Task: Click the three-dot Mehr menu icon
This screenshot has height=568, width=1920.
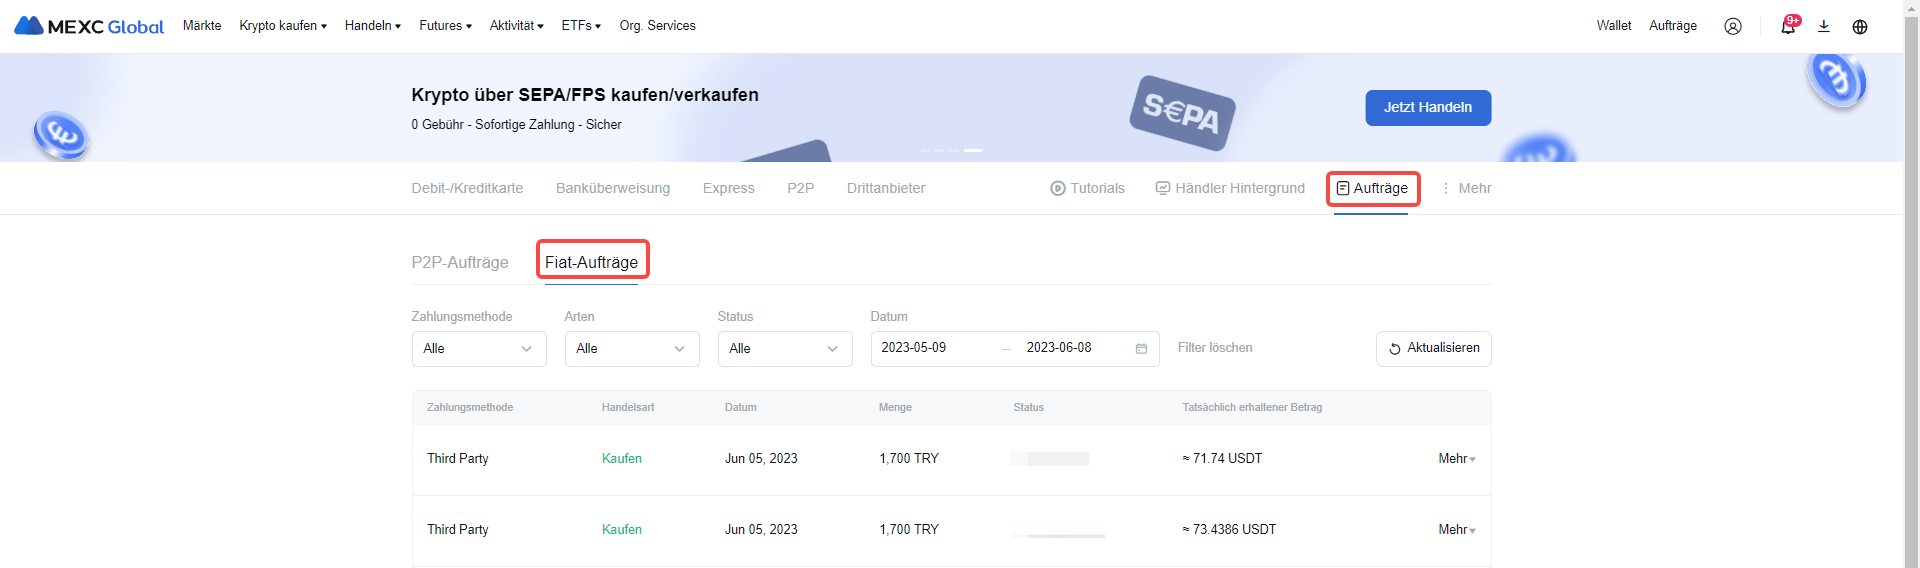Action: (1446, 188)
